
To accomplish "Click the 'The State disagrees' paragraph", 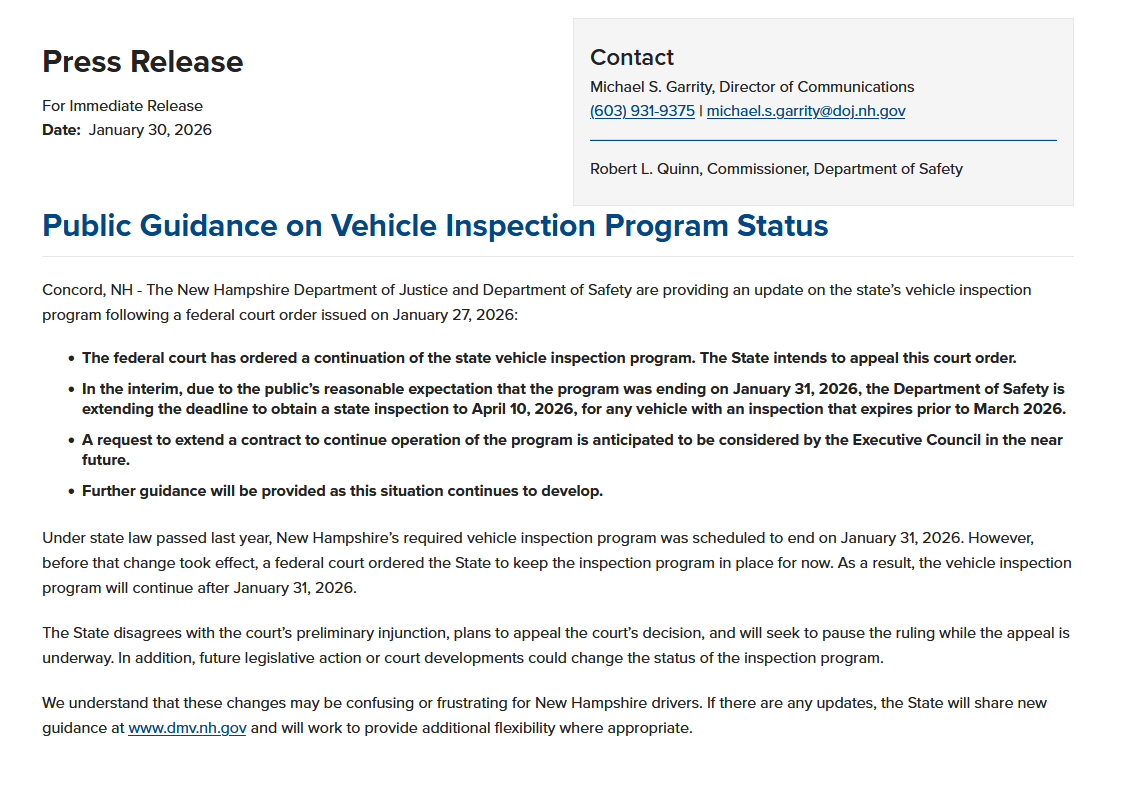I will tap(556, 646).
